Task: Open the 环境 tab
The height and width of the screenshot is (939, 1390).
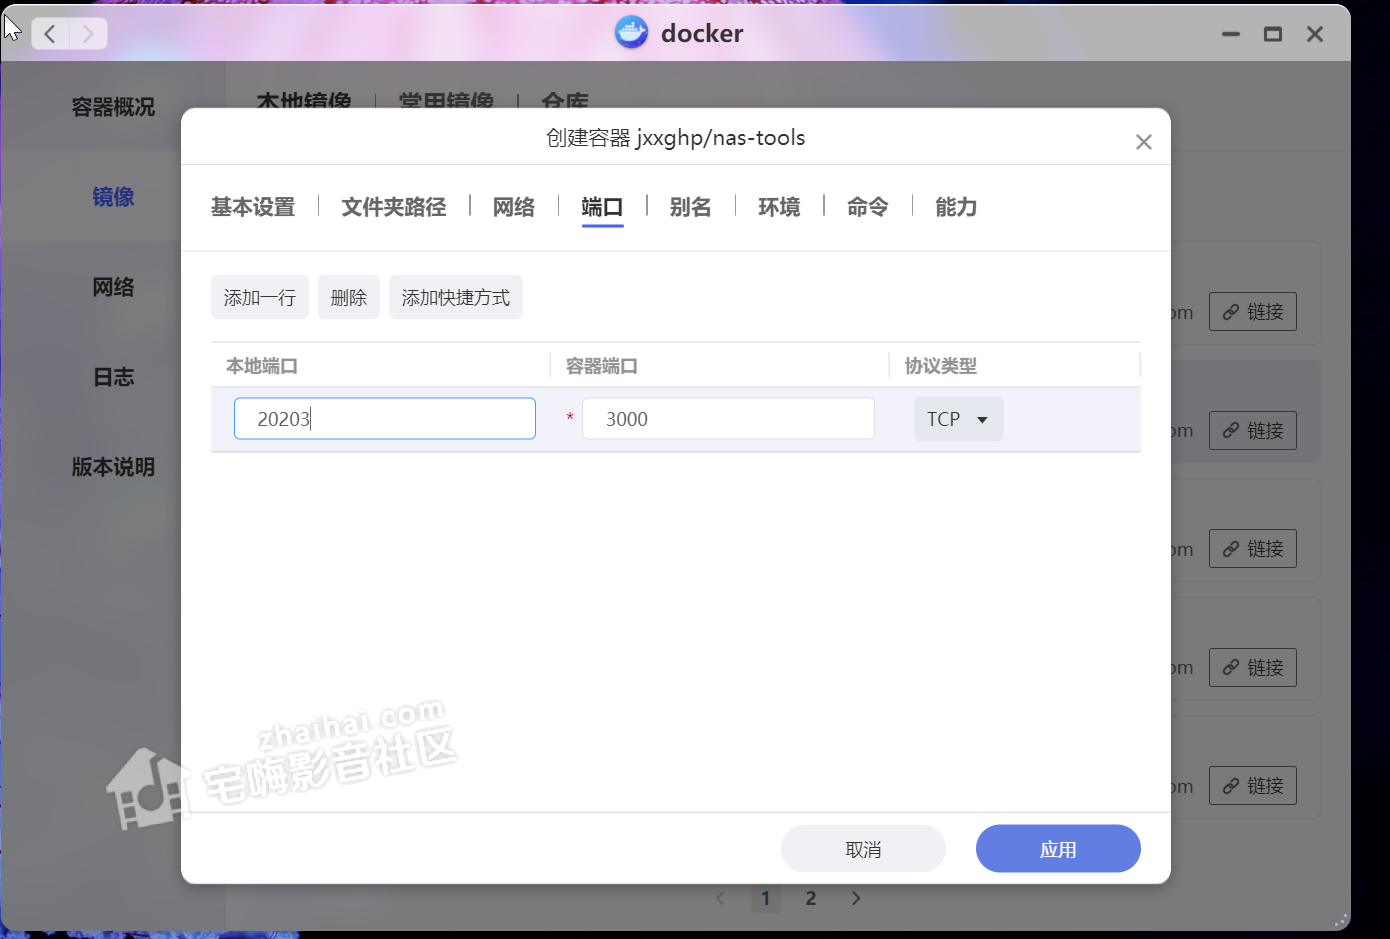Action: click(x=779, y=207)
